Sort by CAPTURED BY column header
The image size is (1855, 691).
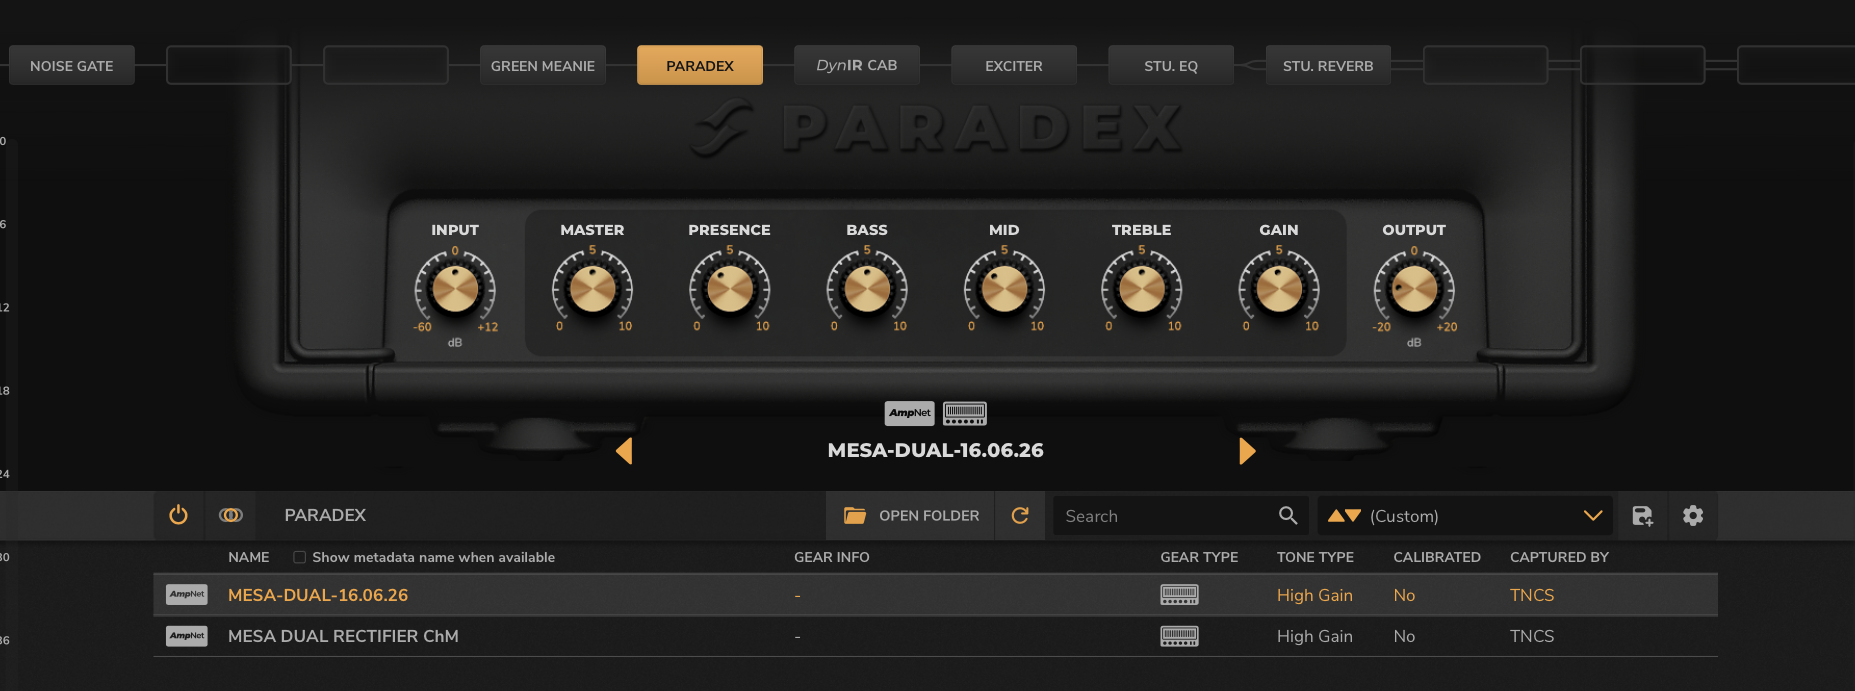pyautogui.click(x=1559, y=557)
